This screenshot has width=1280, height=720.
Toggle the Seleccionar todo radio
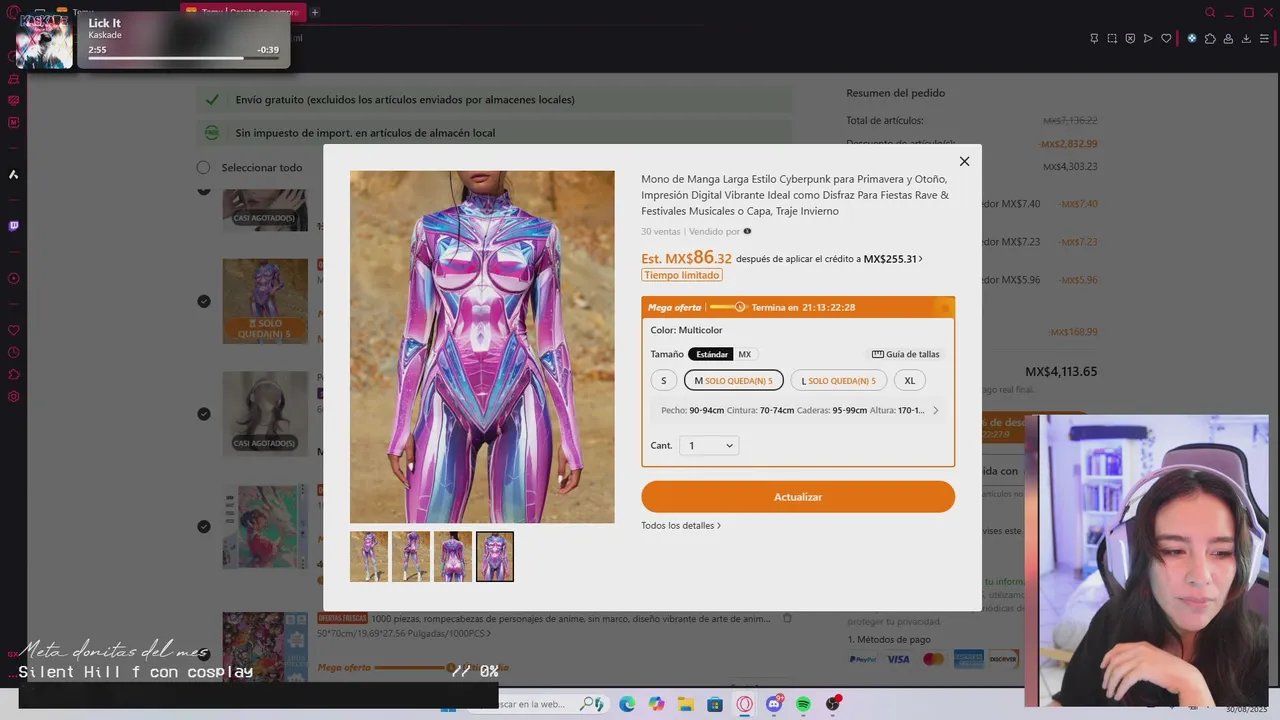tap(204, 167)
